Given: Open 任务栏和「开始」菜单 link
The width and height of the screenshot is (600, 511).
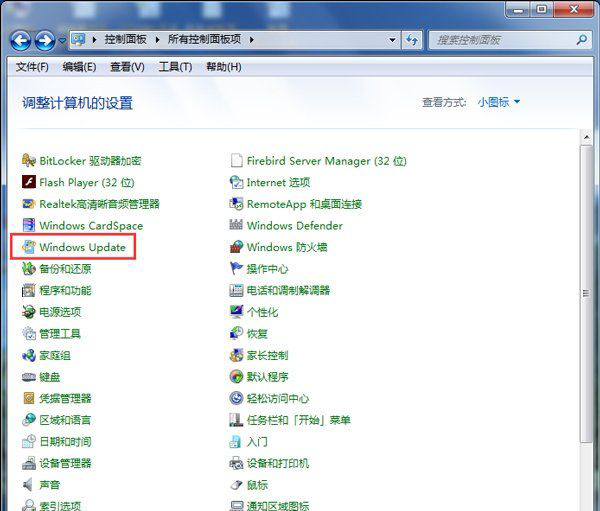Looking at the screenshot, I should pyautogui.click(x=298, y=420).
